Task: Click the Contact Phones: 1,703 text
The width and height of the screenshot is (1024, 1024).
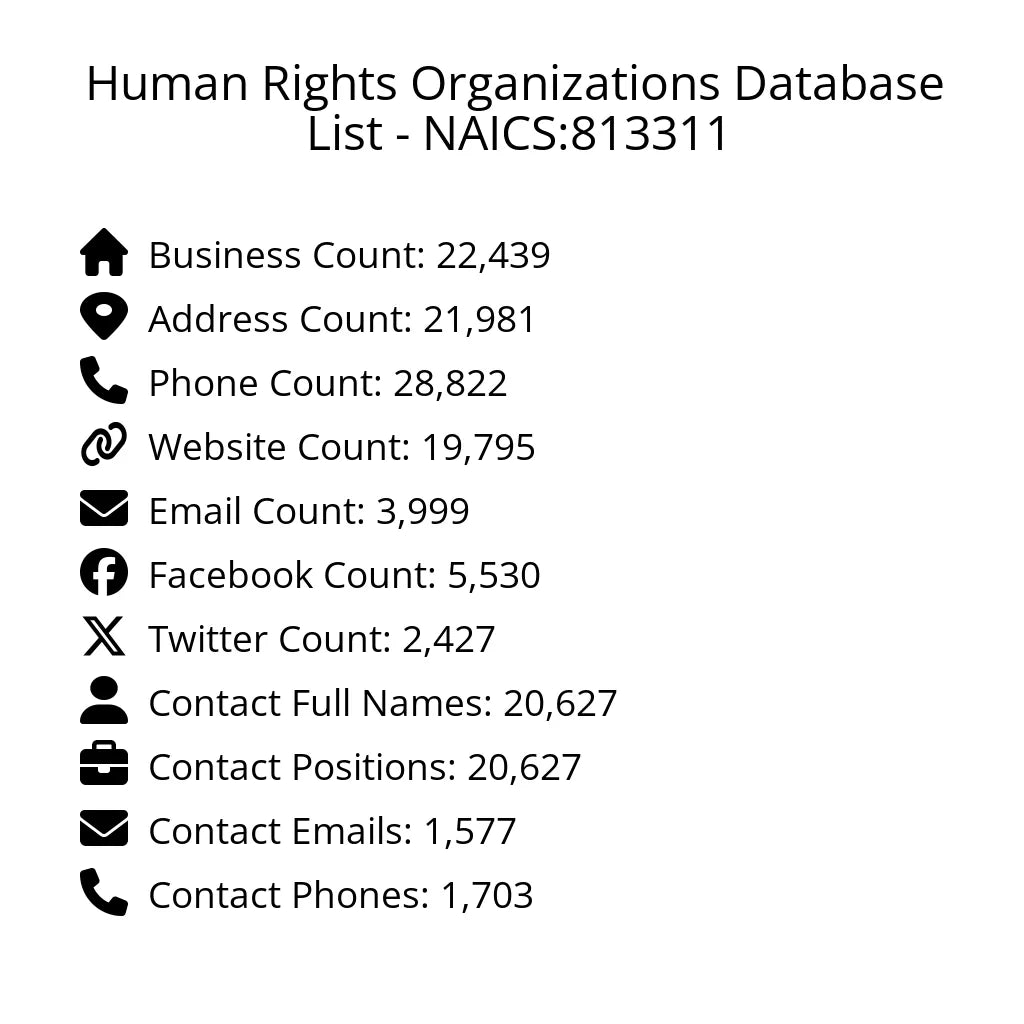Action: [341, 896]
